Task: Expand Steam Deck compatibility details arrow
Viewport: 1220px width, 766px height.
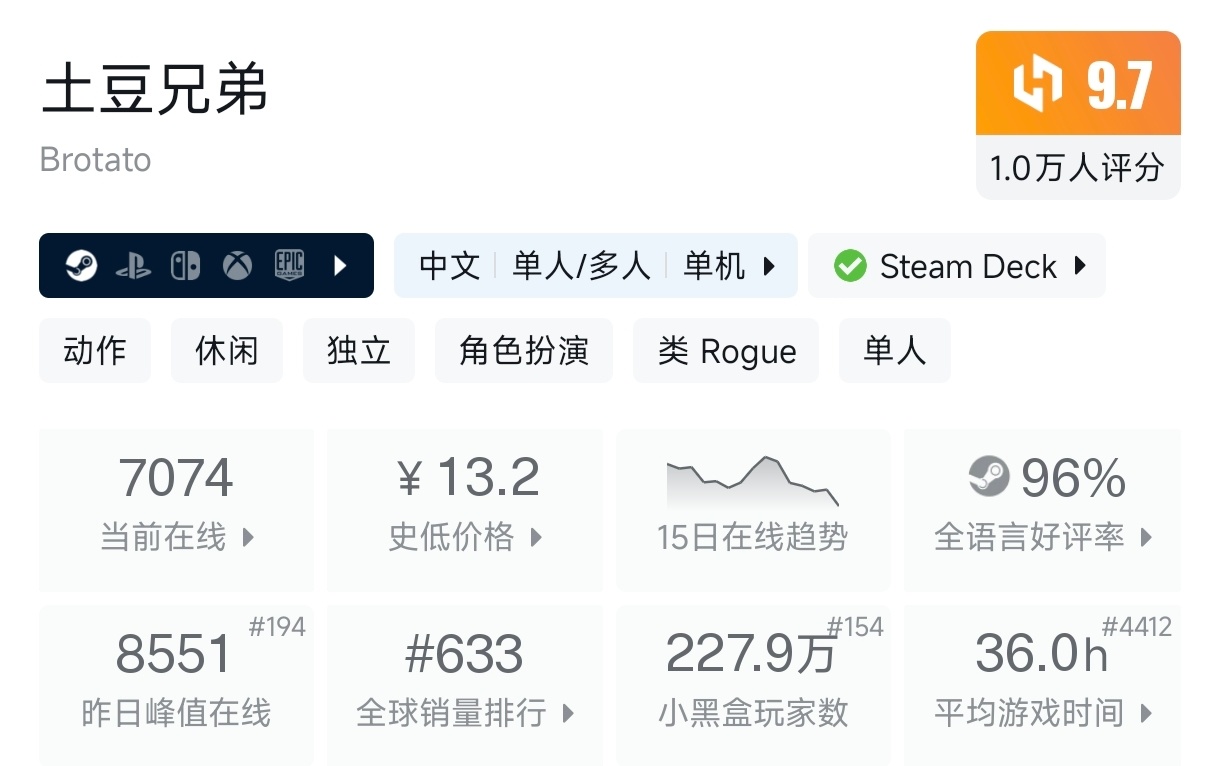Action: coord(1080,266)
